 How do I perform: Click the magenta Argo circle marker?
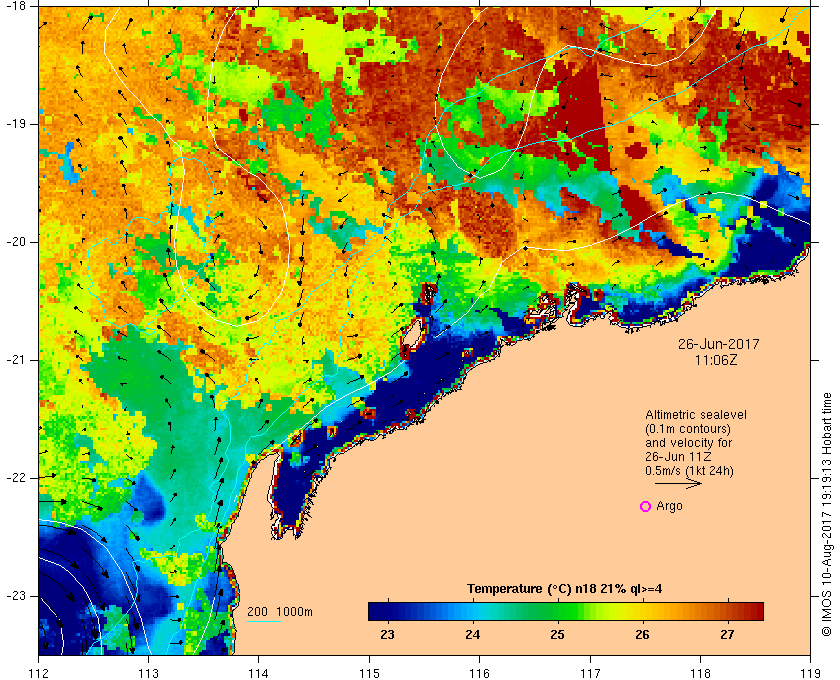pyautogui.click(x=646, y=506)
